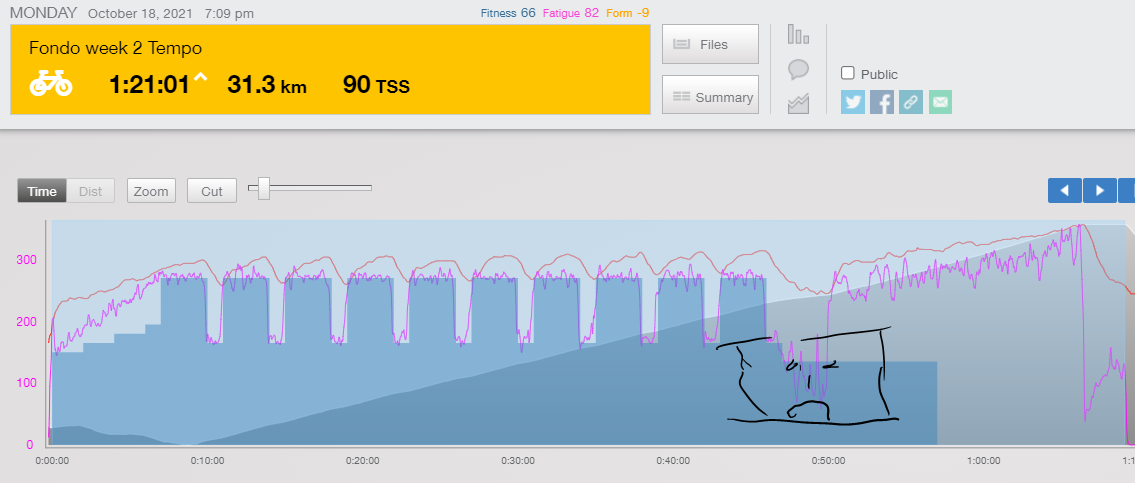Open the workout comments speech bubble
The width and height of the screenshot is (1135, 483).
point(798,69)
